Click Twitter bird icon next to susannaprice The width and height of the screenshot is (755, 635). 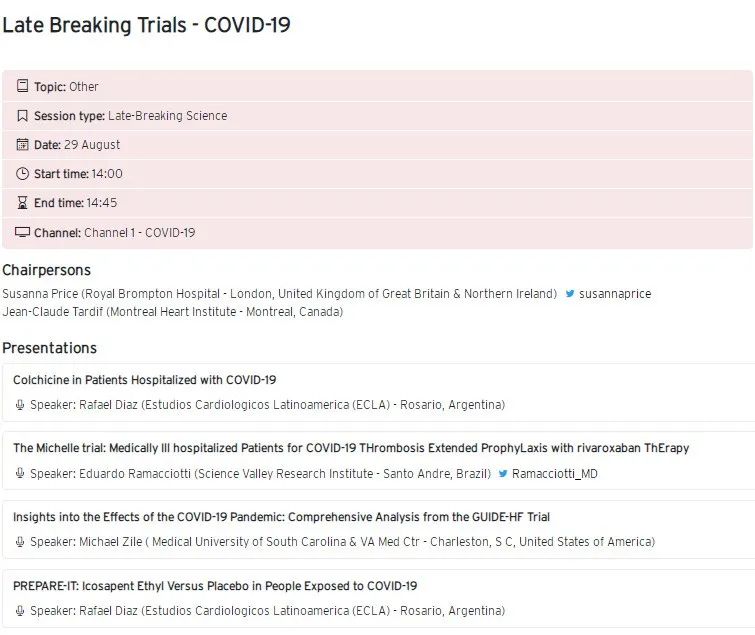570,294
